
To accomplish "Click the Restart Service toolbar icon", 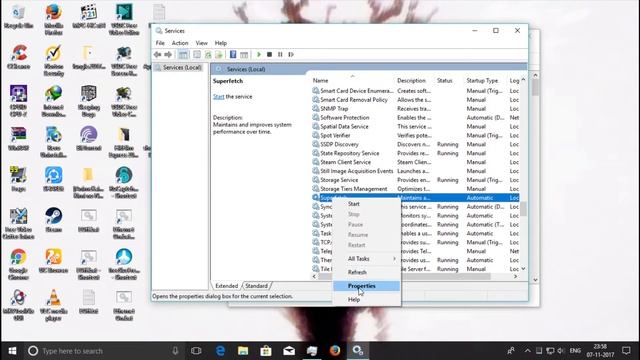I will pos(291,54).
